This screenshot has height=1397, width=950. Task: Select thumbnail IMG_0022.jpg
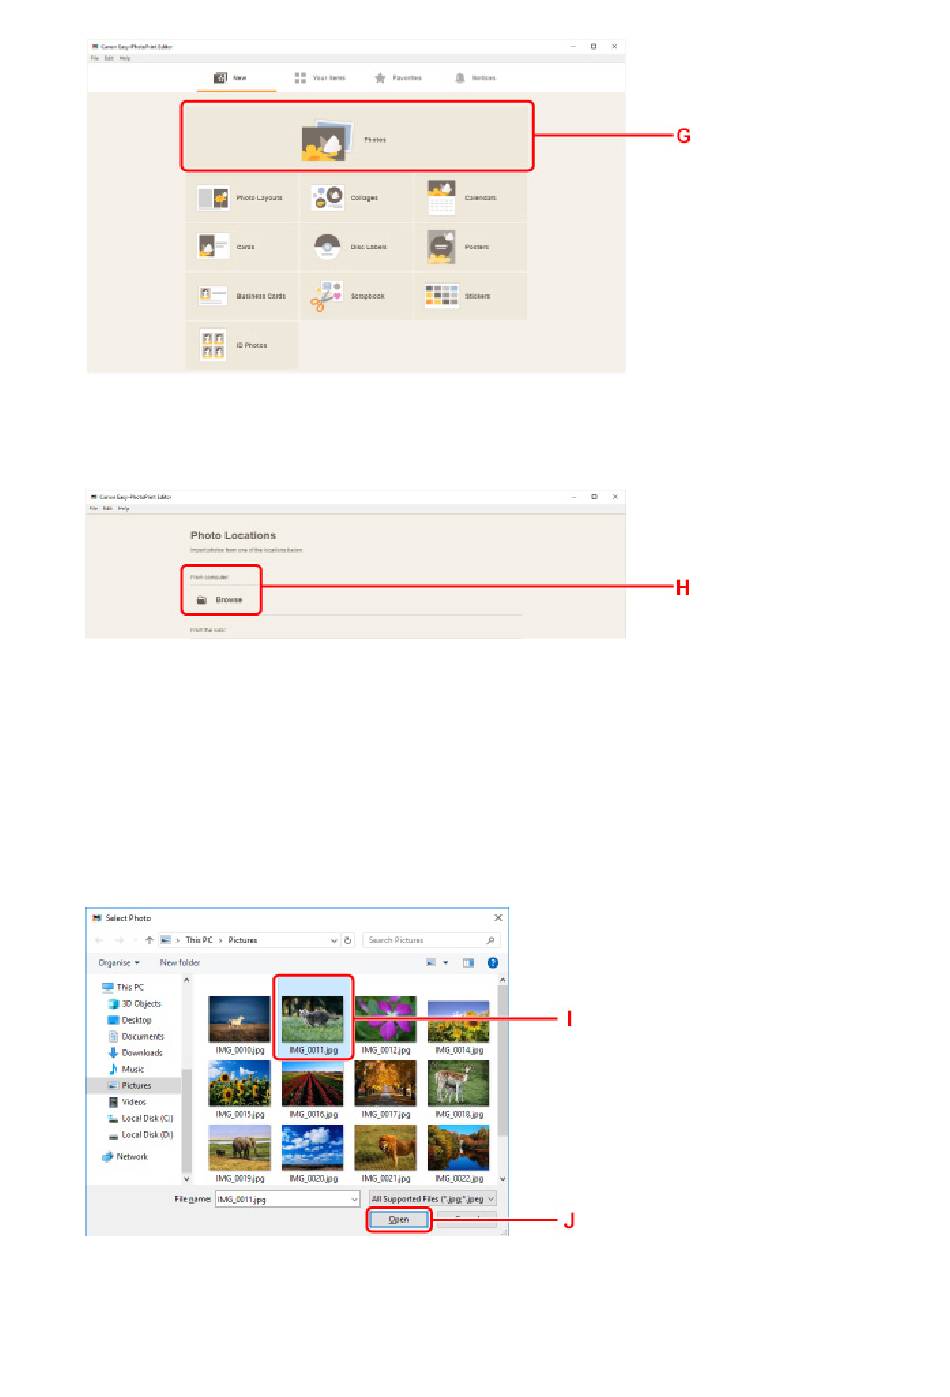459,1153
